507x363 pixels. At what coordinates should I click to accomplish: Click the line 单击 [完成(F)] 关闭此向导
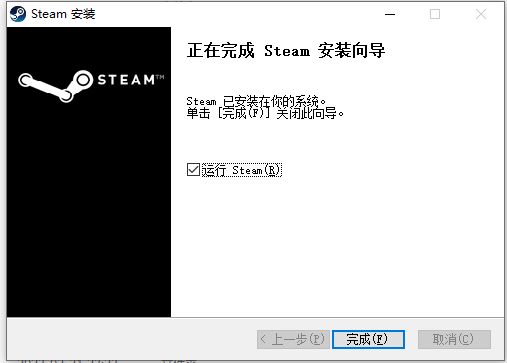click(265, 113)
